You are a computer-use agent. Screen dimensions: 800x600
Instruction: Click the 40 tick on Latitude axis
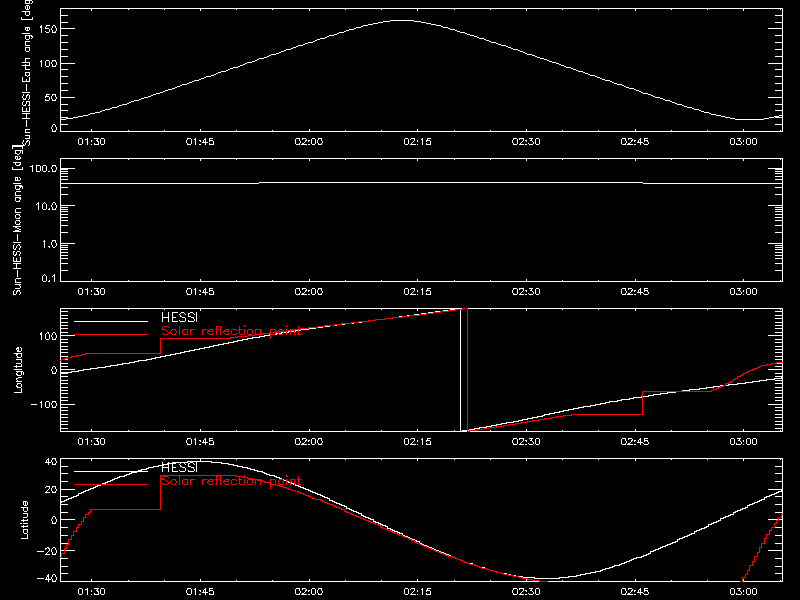point(52,462)
